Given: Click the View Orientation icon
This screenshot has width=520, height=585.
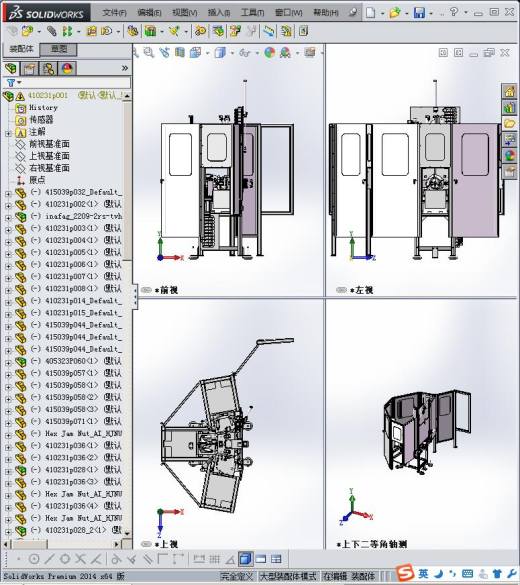Looking at the screenshot, I should coord(195,53).
